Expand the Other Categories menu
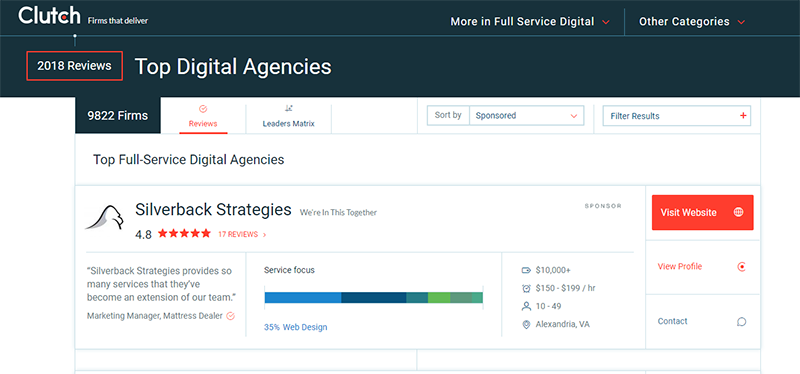The width and height of the screenshot is (800, 374). click(x=692, y=22)
